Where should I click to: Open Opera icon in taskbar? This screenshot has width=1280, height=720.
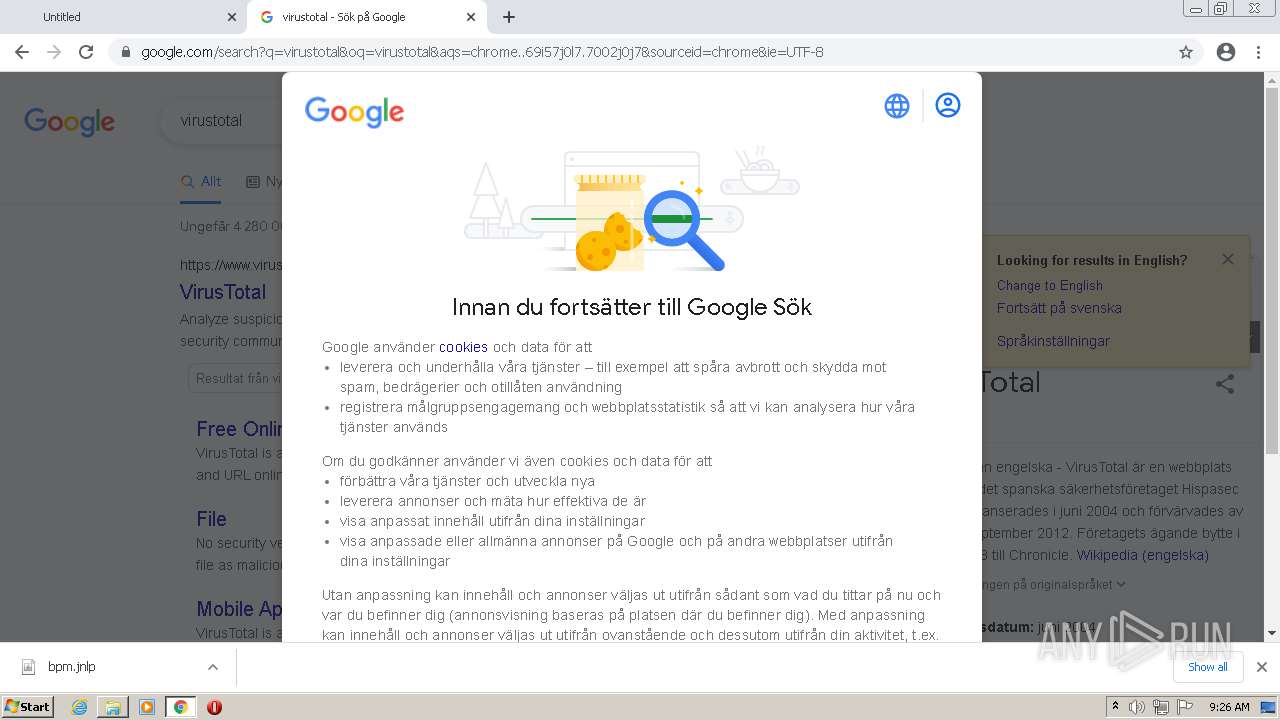coord(214,707)
